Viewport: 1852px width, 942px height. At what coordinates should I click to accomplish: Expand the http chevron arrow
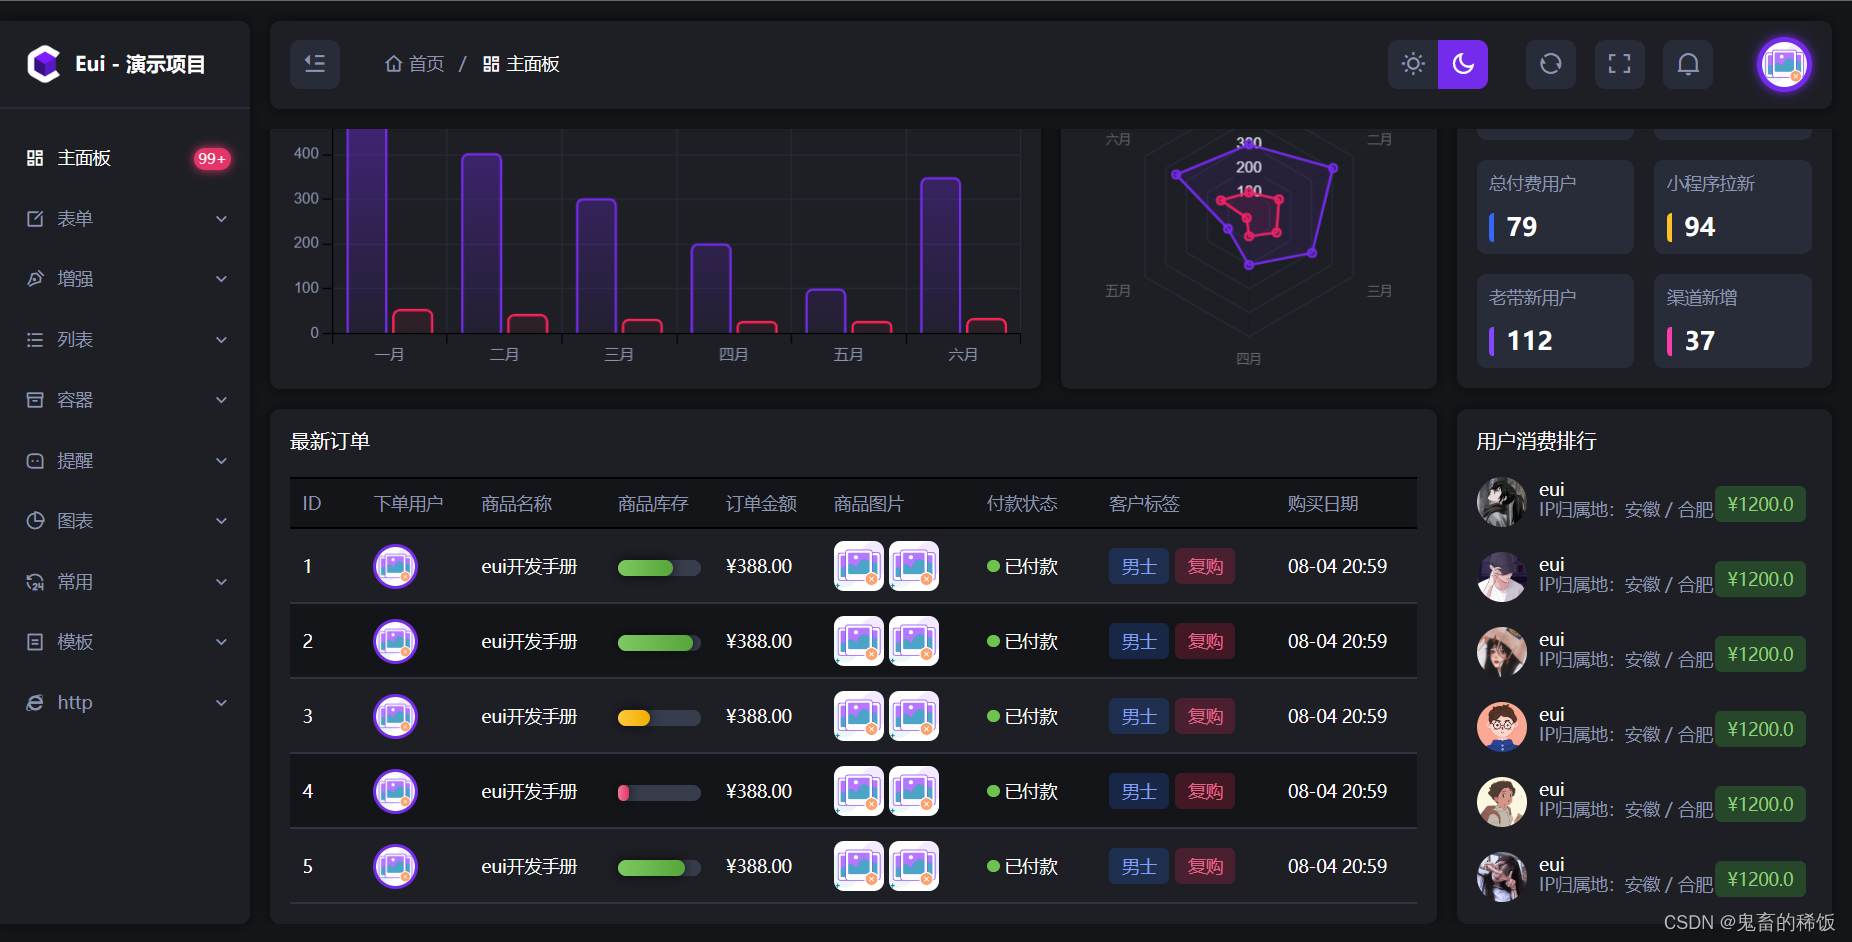[x=222, y=703]
